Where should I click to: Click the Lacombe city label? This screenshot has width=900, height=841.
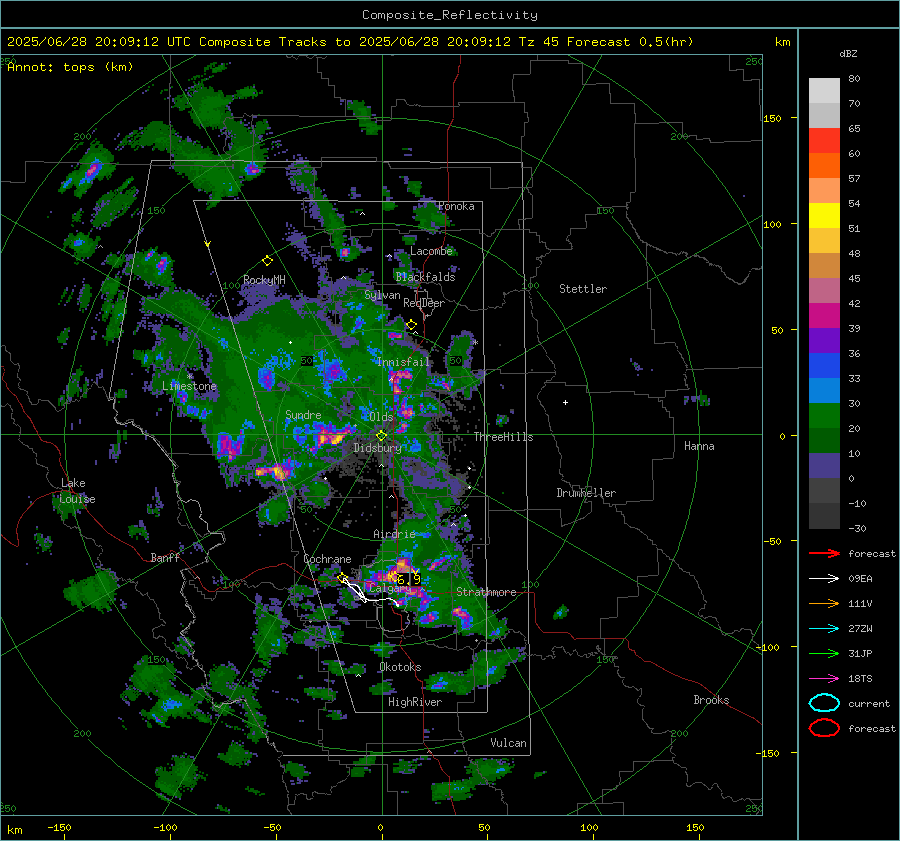pos(431,251)
